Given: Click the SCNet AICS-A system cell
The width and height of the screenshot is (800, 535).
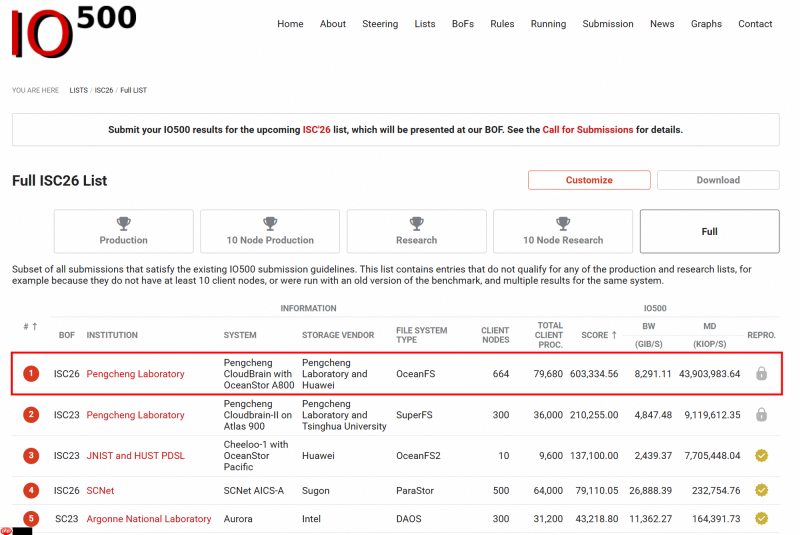Looking at the screenshot, I should 254,490.
